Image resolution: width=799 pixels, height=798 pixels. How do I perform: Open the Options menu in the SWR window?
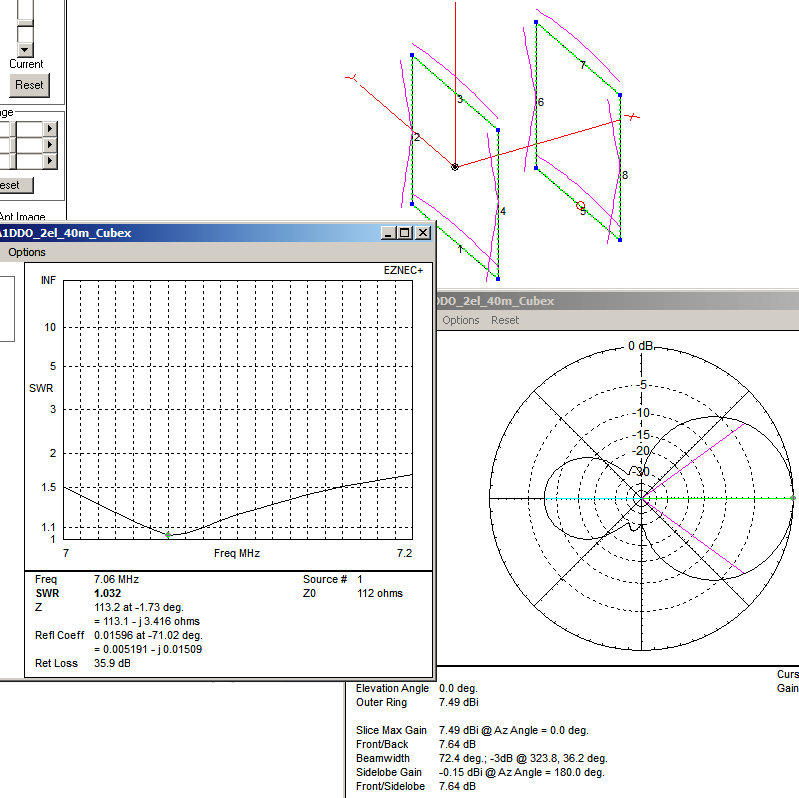26,252
